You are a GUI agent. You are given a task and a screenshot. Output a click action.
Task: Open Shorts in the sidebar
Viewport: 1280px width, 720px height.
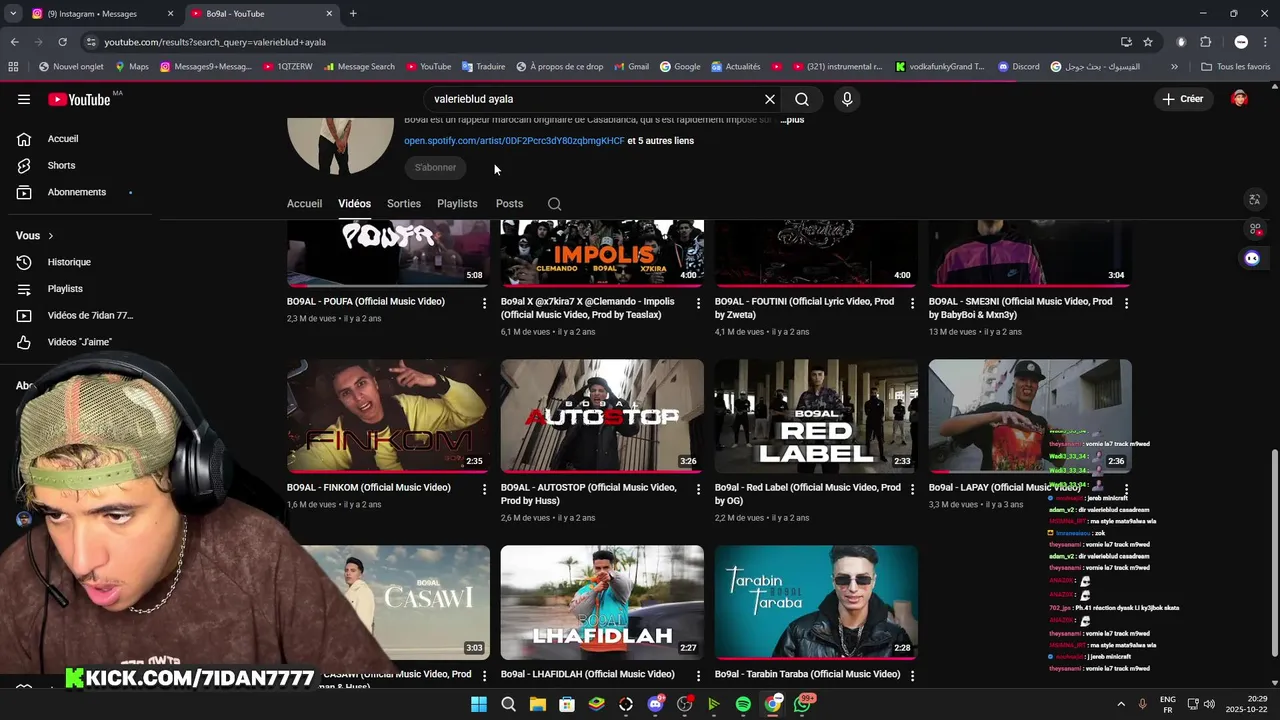point(61,165)
